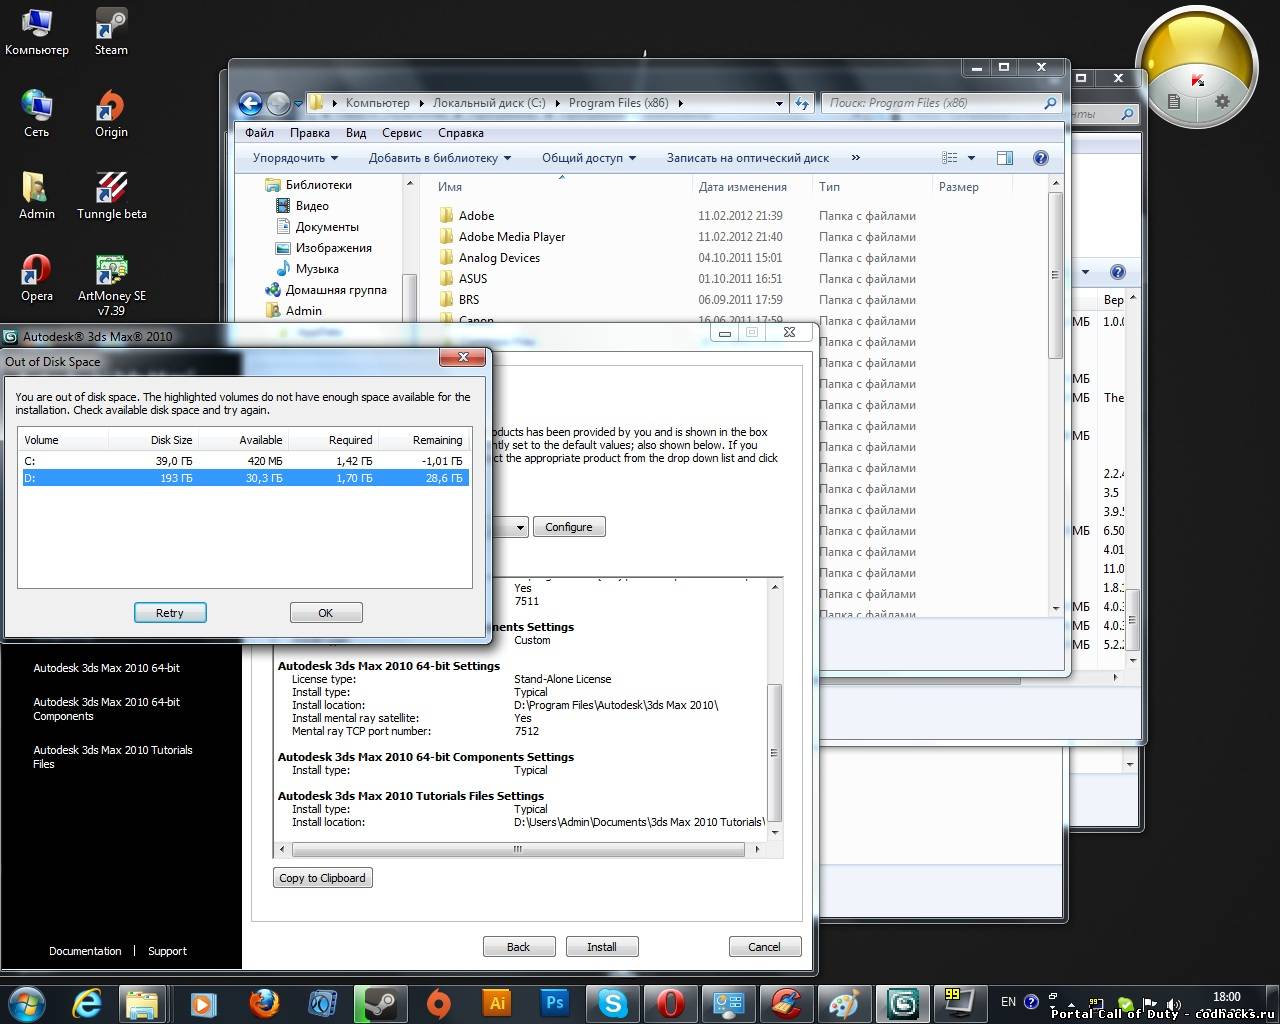Toggle the Explorer preview pane icon
The width and height of the screenshot is (1280, 1024).
point(1005,158)
